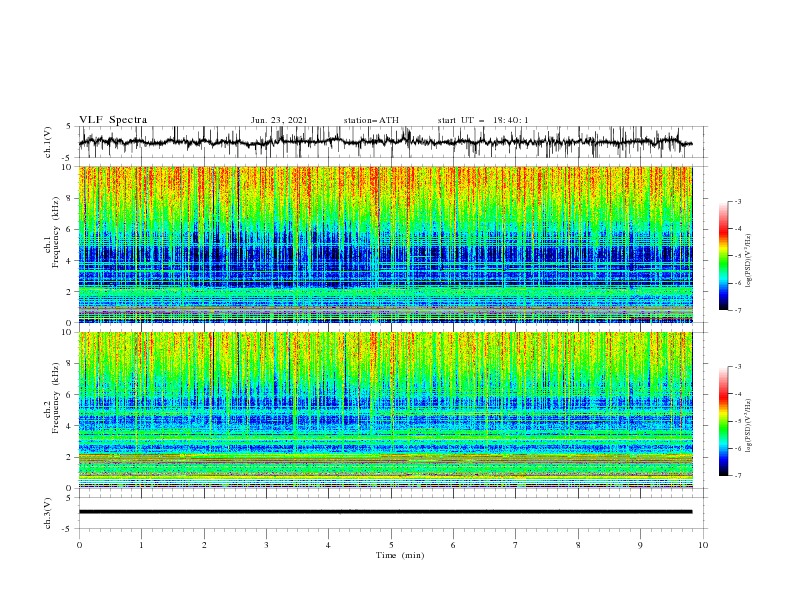Screen dimensions: 792x612
Task: Click inside the ch.2 spectrogram plot
Action: pyautogui.click(x=385, y=410)
